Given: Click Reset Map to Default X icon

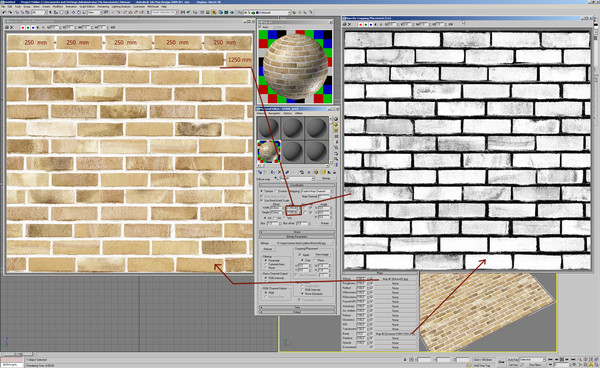Looking at the screenshot, I should click(x=279, y=173).
